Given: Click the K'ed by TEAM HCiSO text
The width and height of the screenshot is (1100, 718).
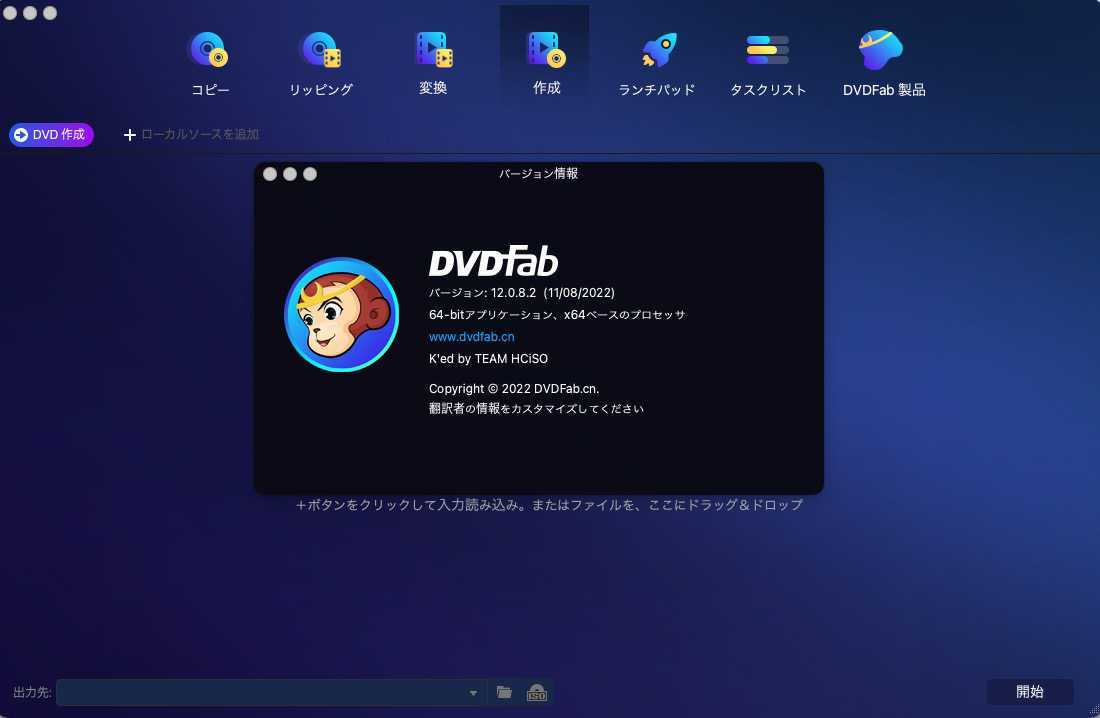Looking at the screenshot, I should (x=488, y=359).
